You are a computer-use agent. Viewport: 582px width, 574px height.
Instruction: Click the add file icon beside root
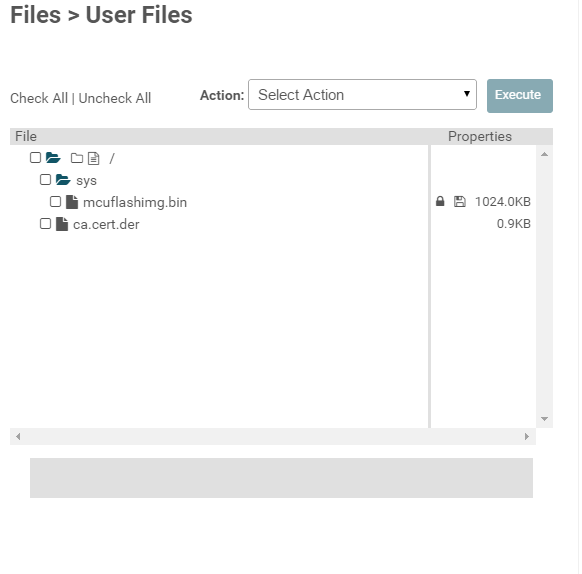pyautogui.click(x=94, y=158)
